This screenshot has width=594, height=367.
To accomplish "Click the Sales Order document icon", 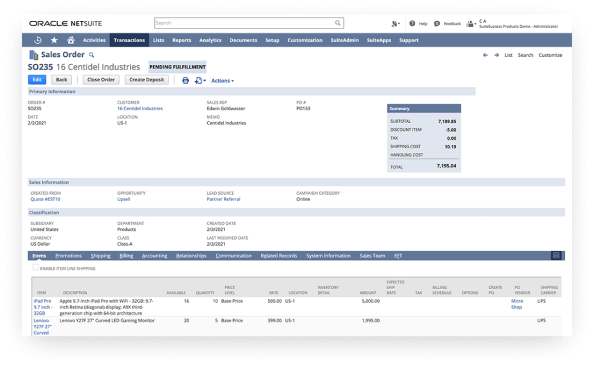I will click(x=34, y=55).
